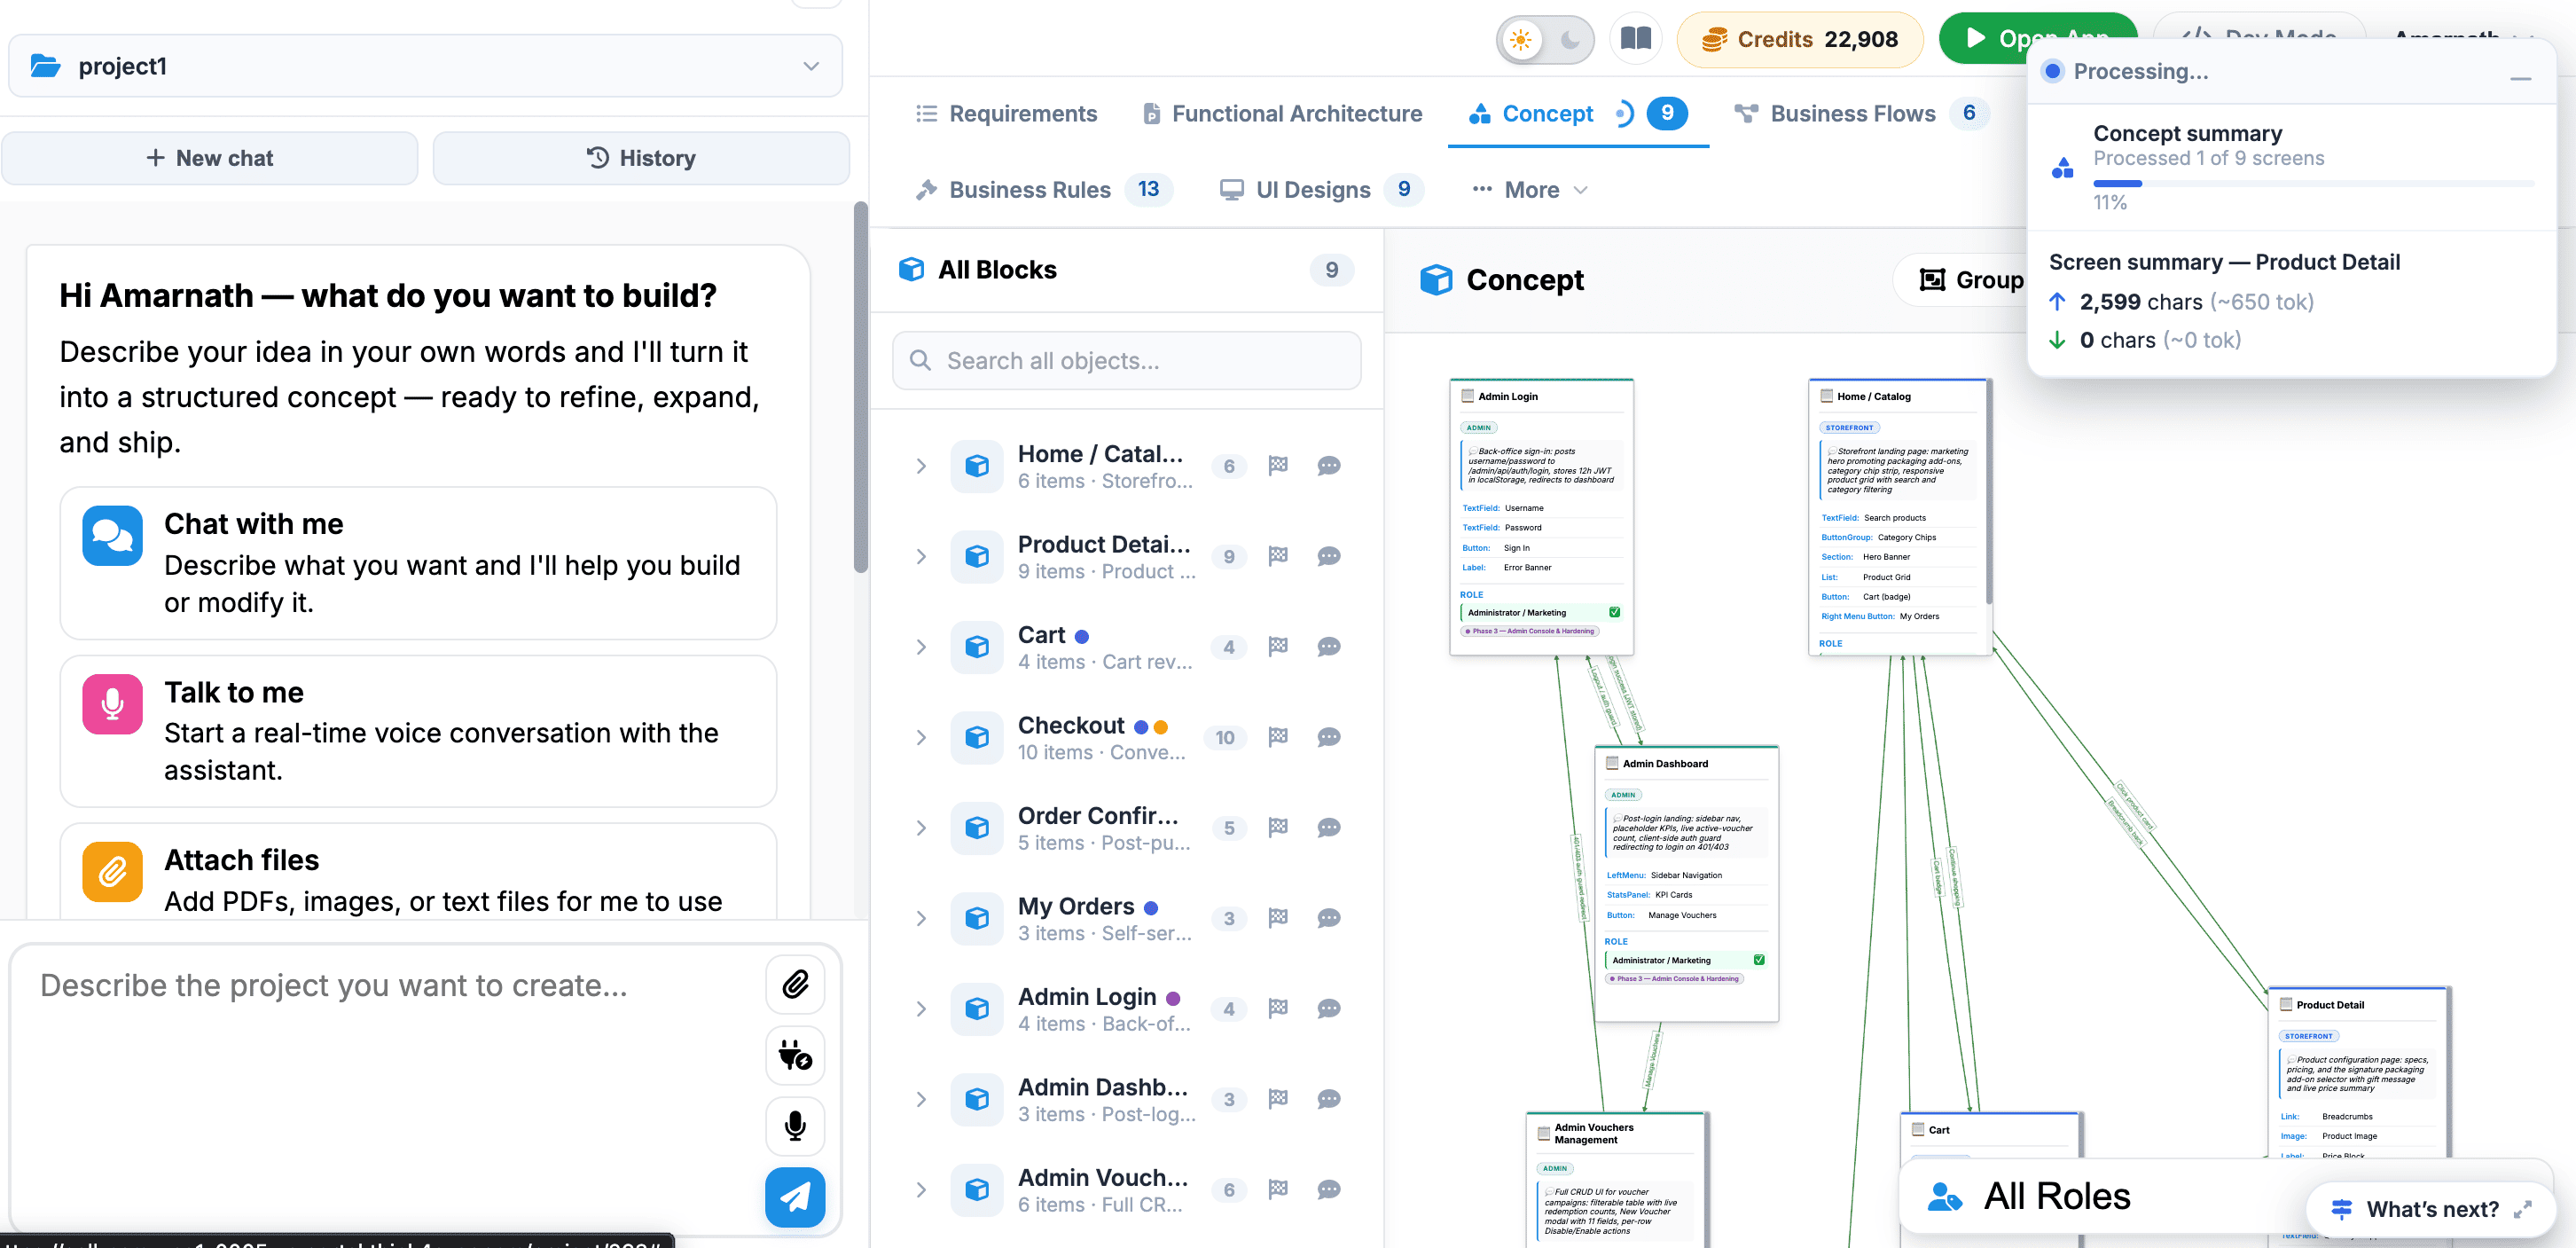Minimize the Processing panel
2576x1248 pixels.
2520,78
